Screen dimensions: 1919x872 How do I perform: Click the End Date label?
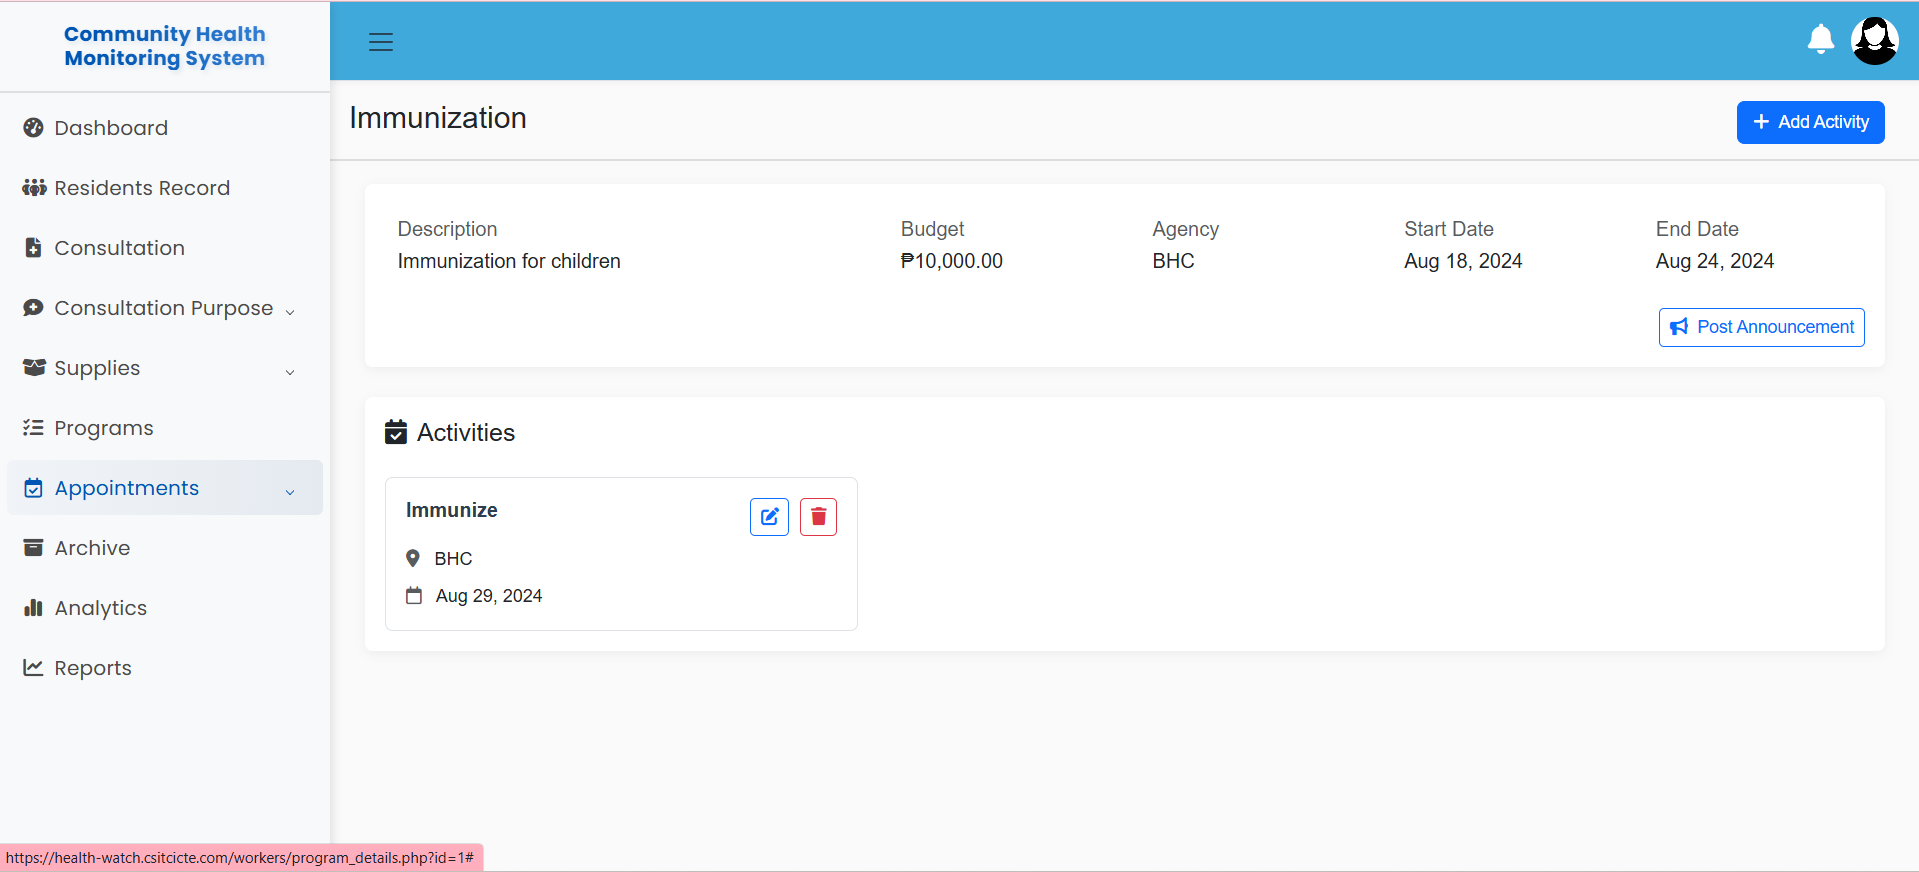[x=1697, y=229]
